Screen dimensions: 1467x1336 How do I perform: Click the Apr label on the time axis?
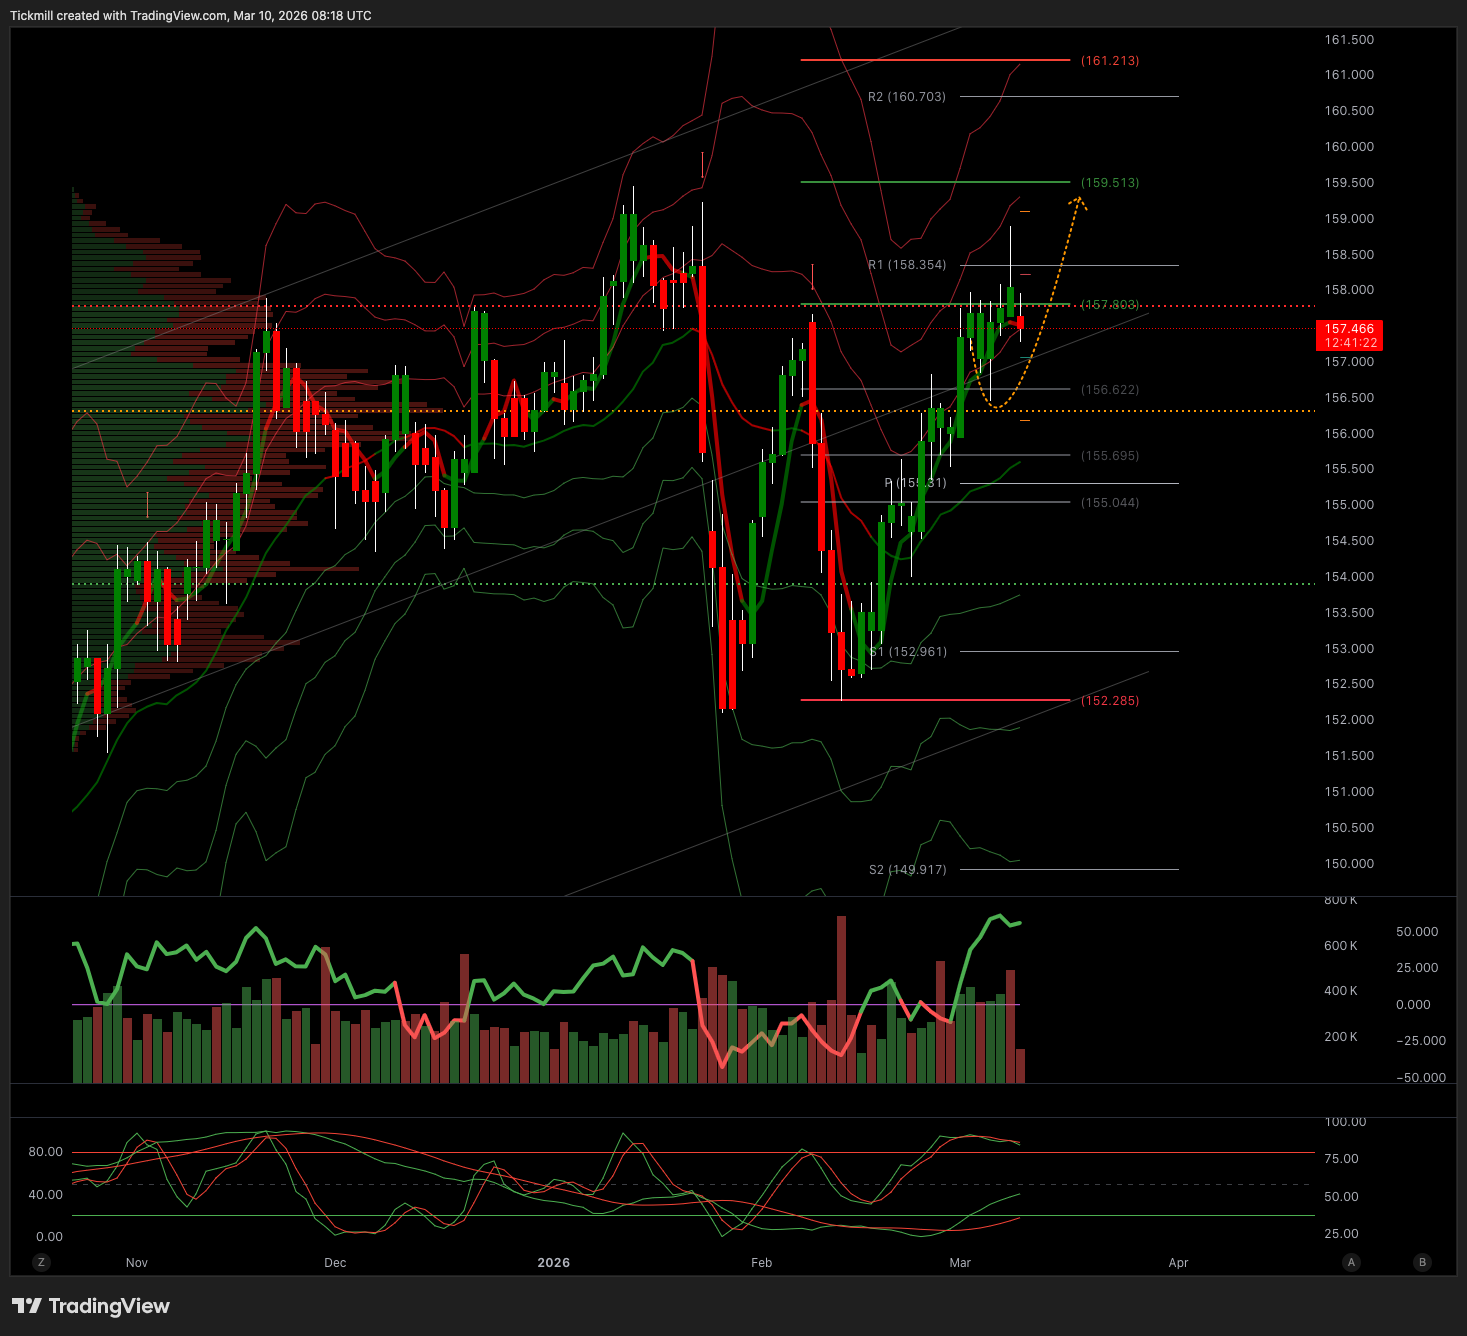tap(1179, 1263)
